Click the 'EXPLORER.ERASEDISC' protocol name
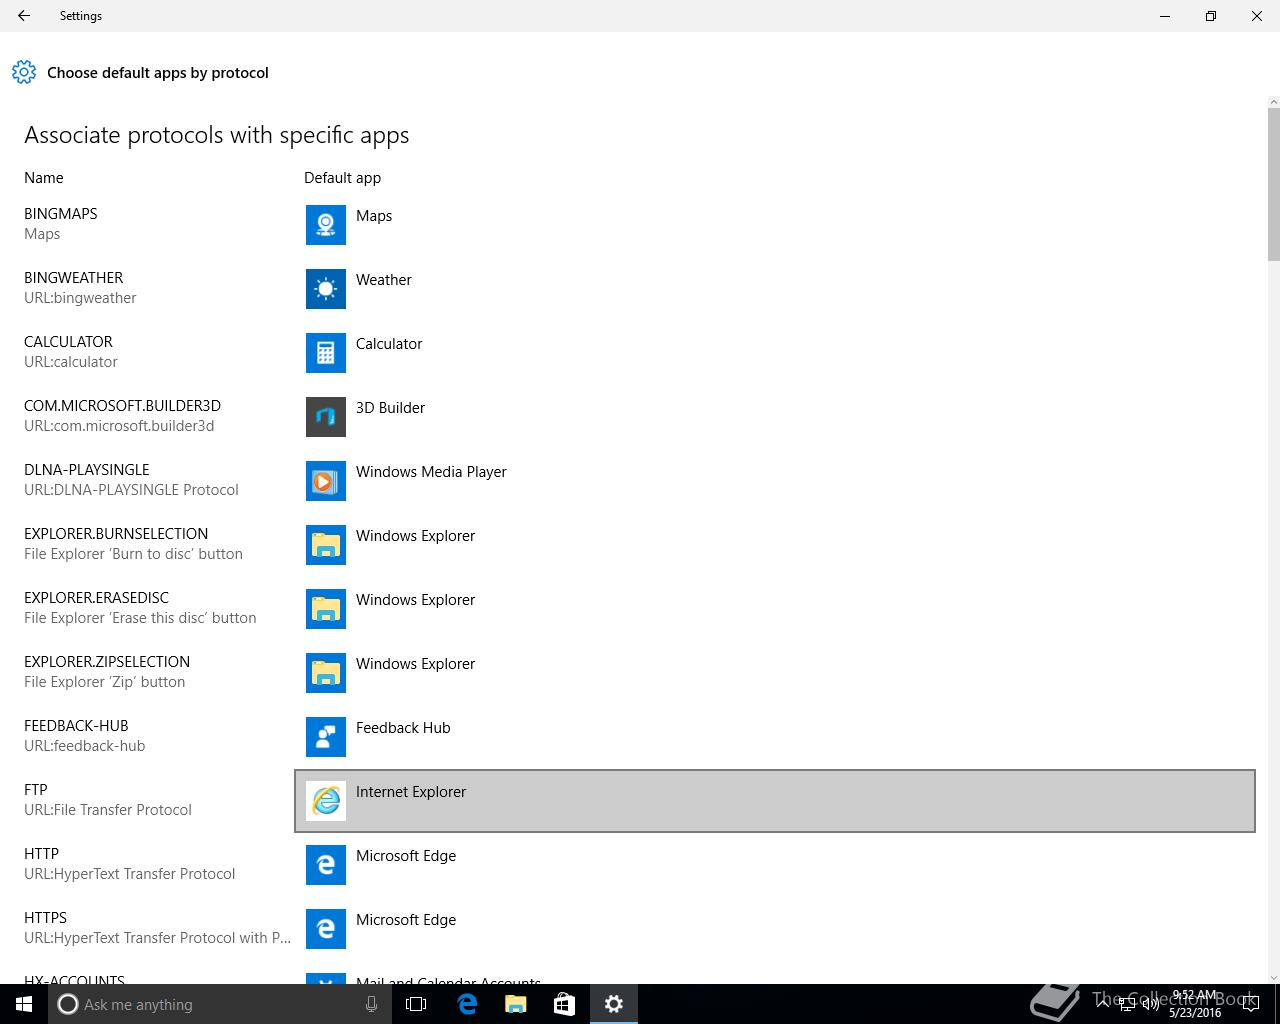 [97, 598]
